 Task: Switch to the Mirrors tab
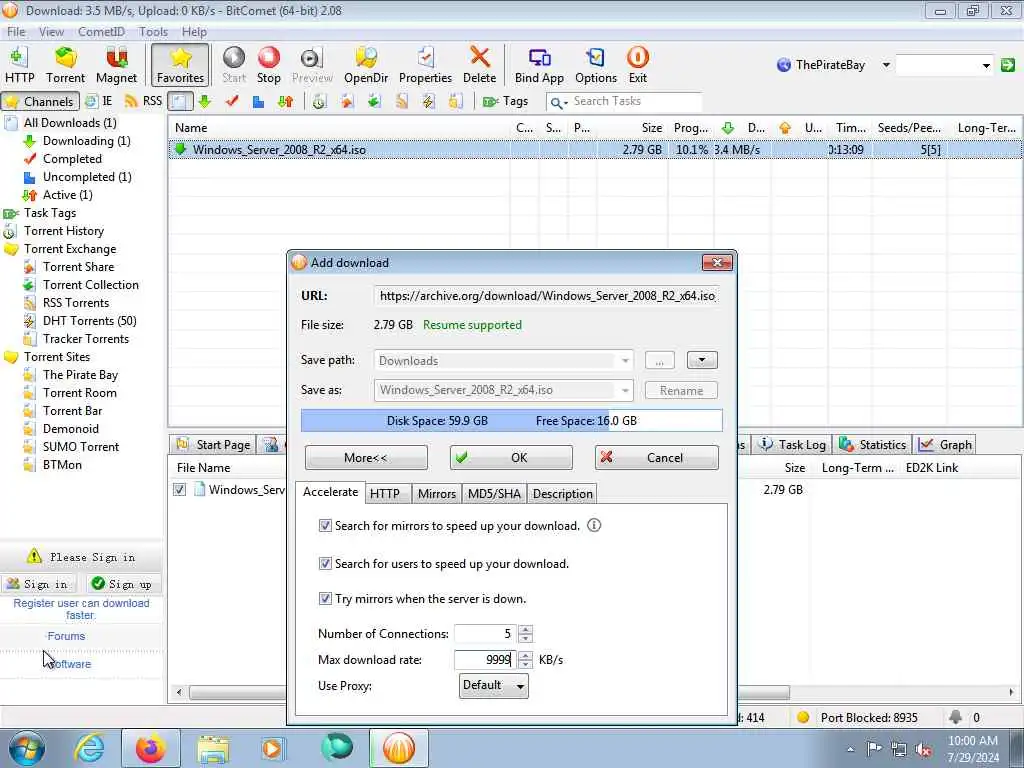[x=436, y=494]
